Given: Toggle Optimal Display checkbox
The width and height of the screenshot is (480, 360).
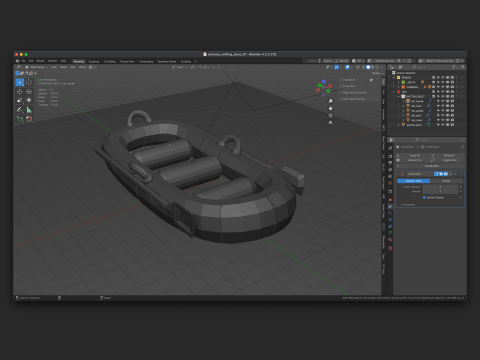Looking at the screenshot, I should click(424, 197).
